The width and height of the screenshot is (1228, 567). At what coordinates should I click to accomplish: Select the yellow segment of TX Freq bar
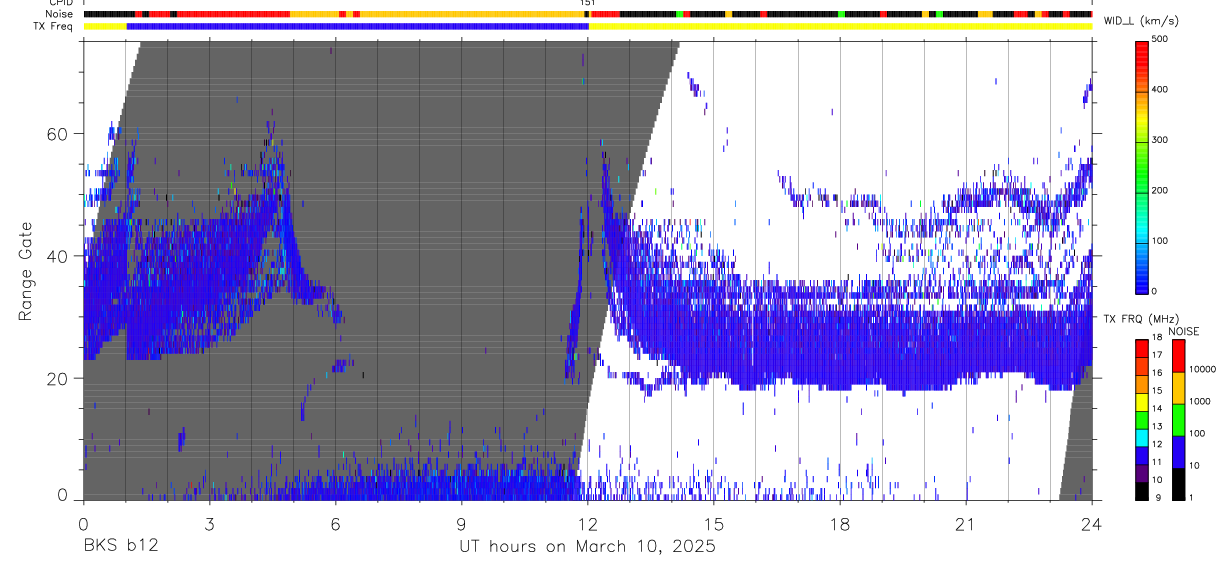(840, 26)
